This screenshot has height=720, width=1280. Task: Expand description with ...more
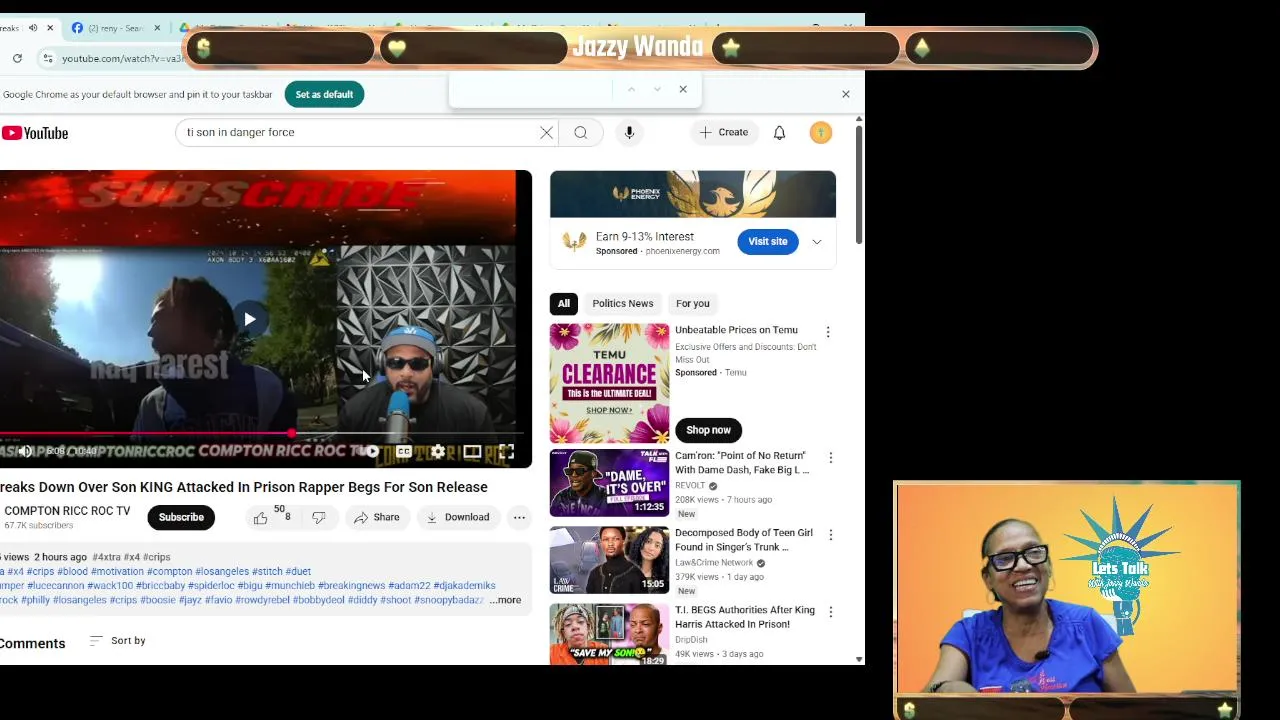coord(506,600)
